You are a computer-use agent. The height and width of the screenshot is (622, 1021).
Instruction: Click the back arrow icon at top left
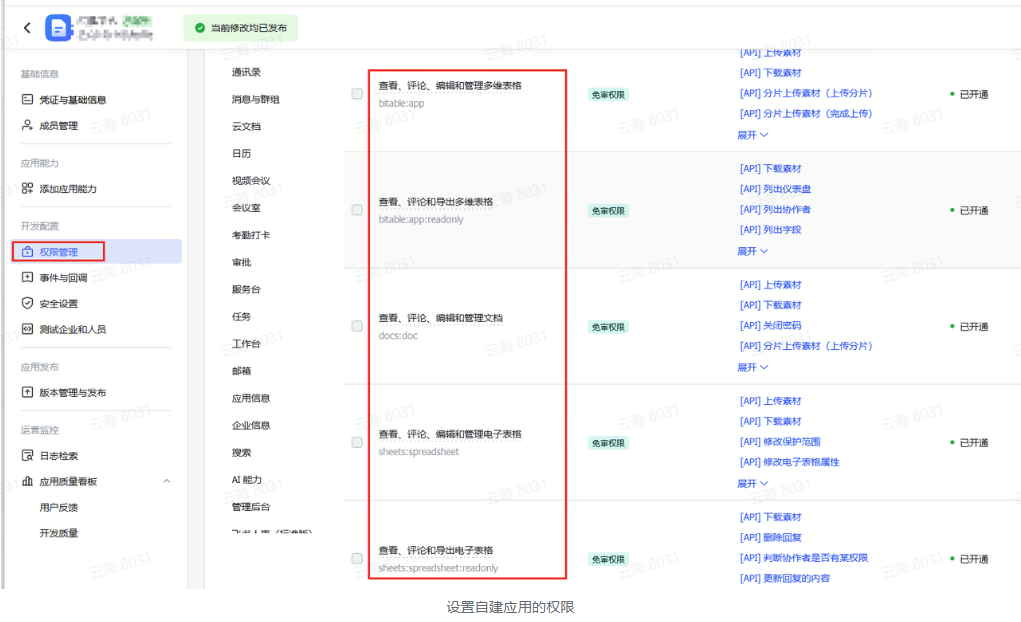(27, 28)
